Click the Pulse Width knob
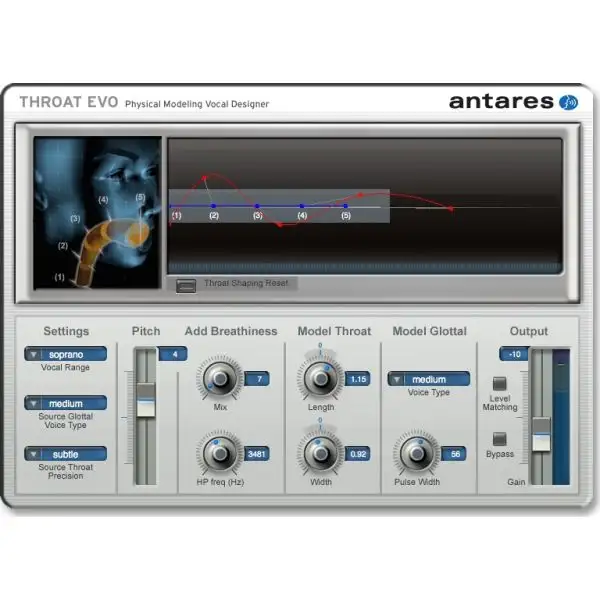This screenshot has height=600, width=600. pos(417,454)
